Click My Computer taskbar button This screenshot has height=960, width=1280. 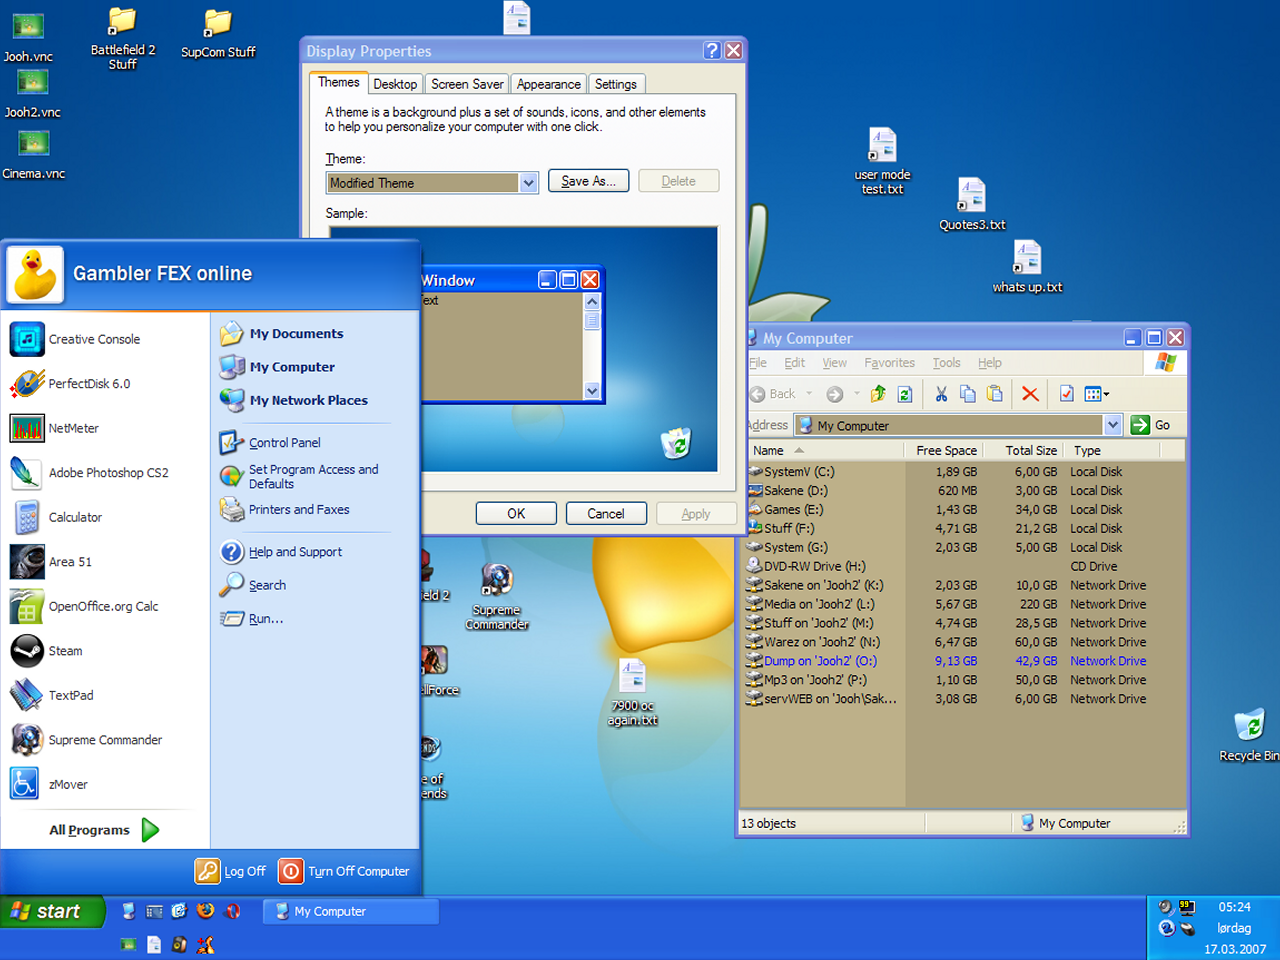[351, 911]
